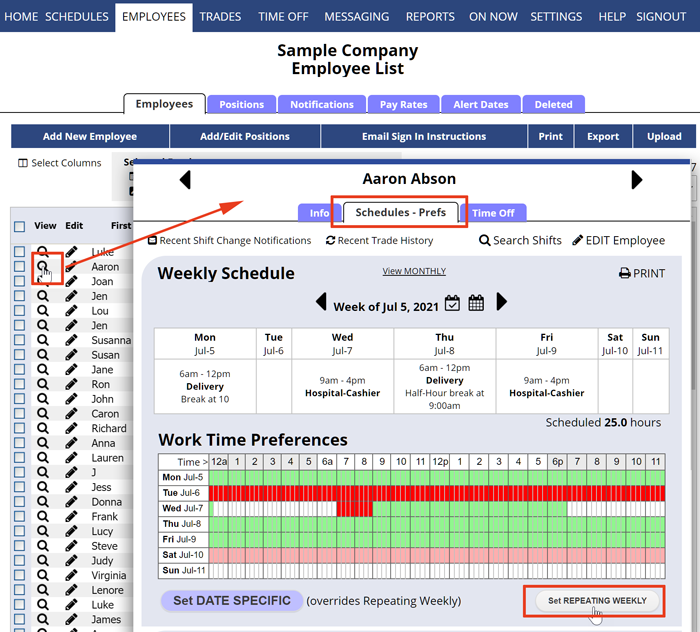Select the Schedules - Prefs tab

400,212
